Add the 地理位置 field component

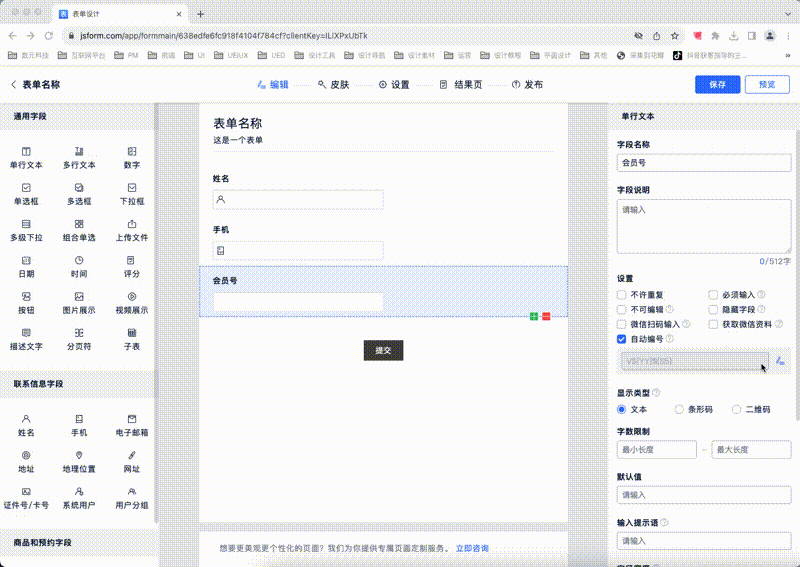point(79,461)
